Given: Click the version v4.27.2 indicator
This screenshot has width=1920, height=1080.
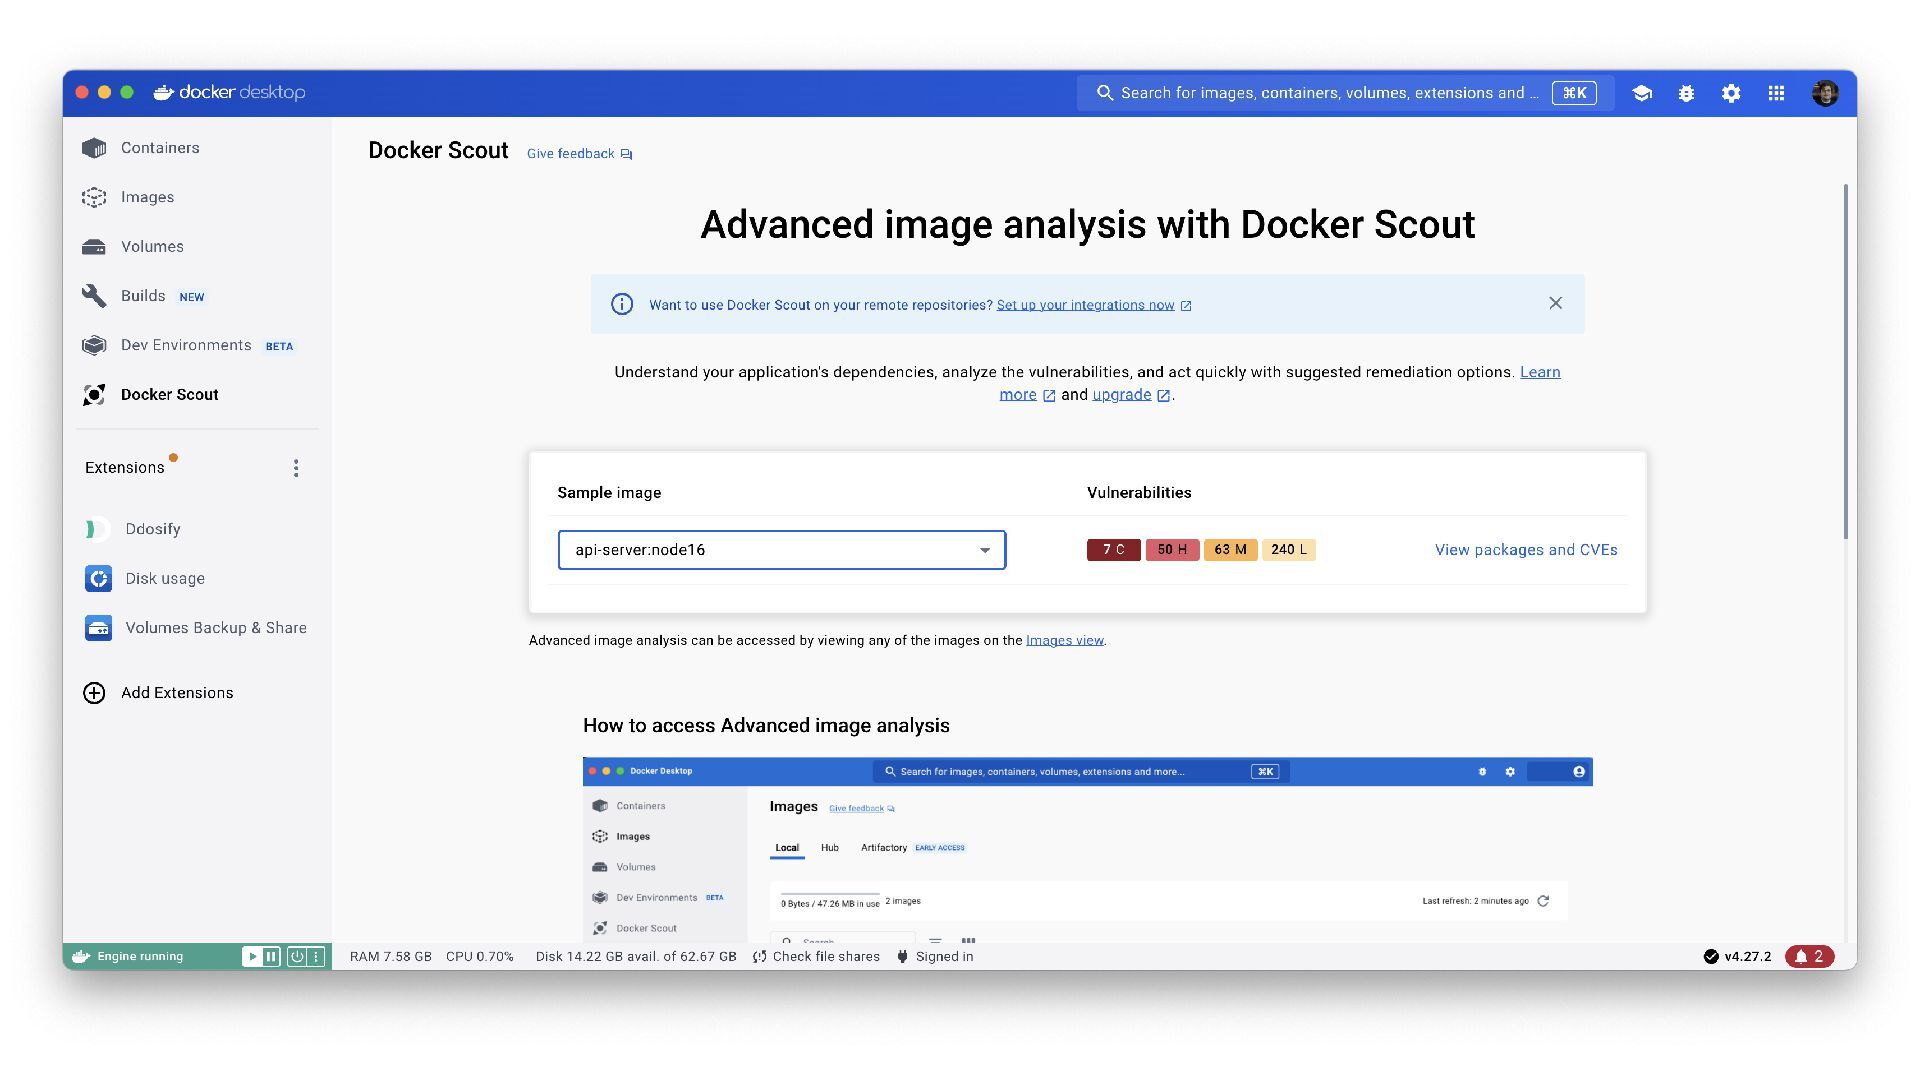Looking at the screenshot, I should point(1737,957).
